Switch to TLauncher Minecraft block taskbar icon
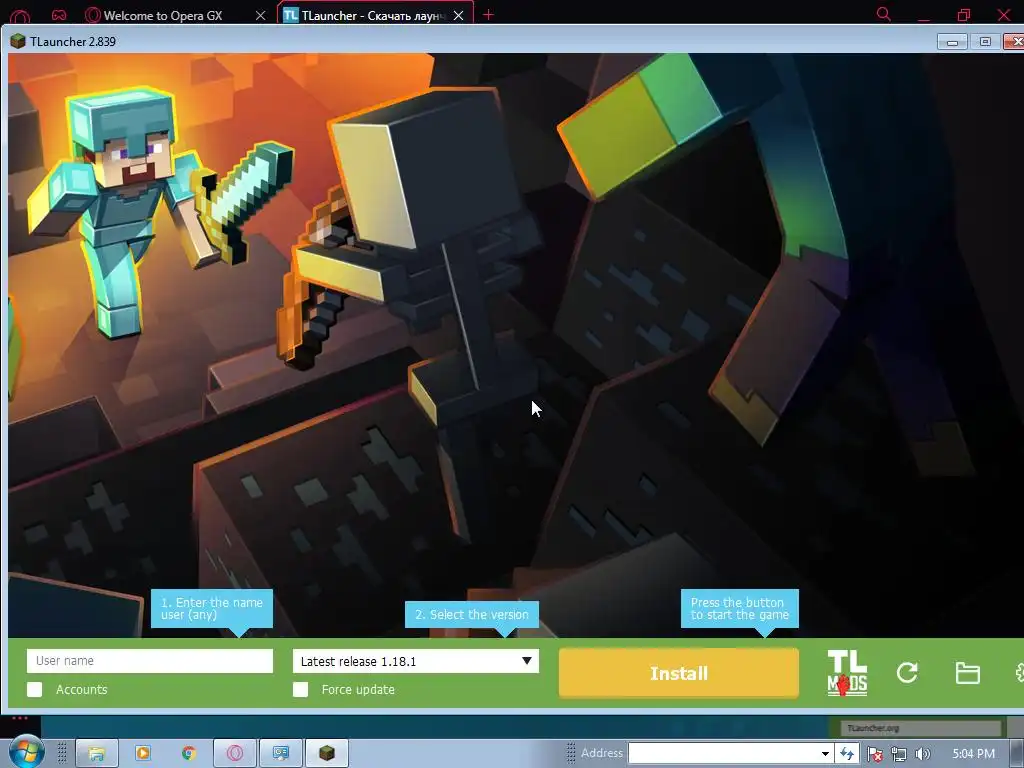This screenshot has width=1024, height=768. pyautogui.click(x=327, y=753)
